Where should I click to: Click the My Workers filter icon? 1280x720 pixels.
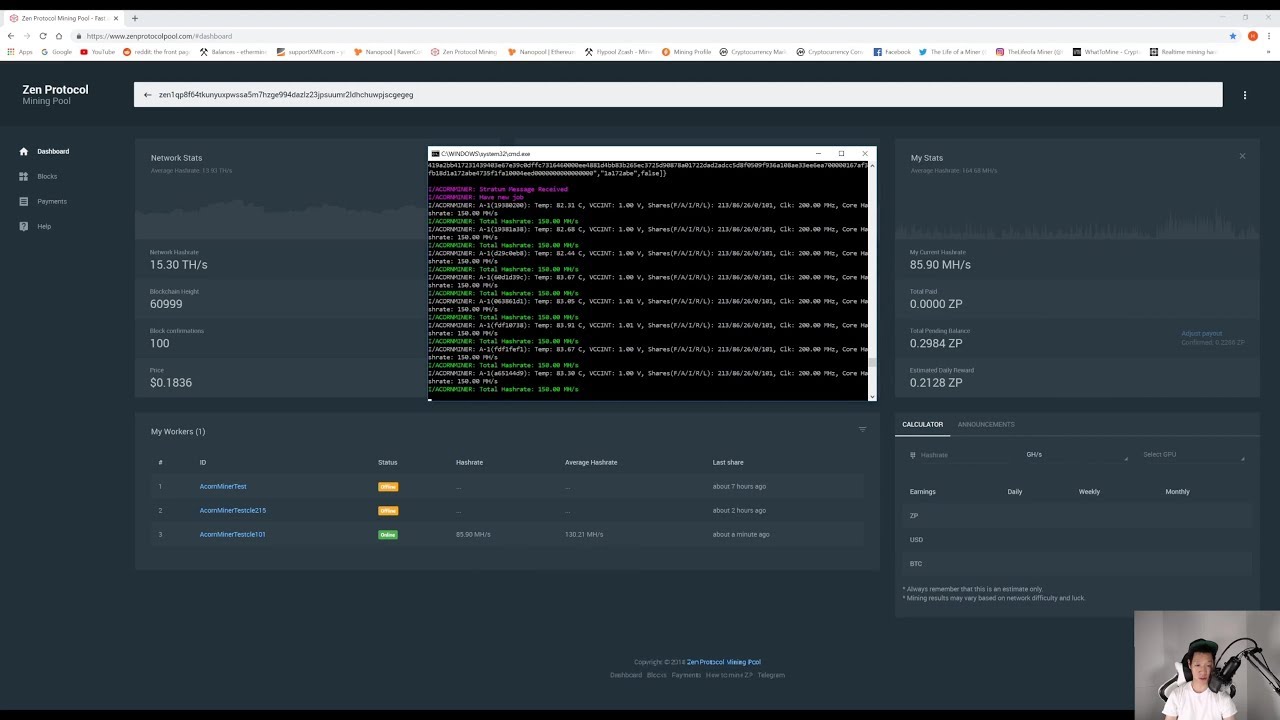(862, 430)
